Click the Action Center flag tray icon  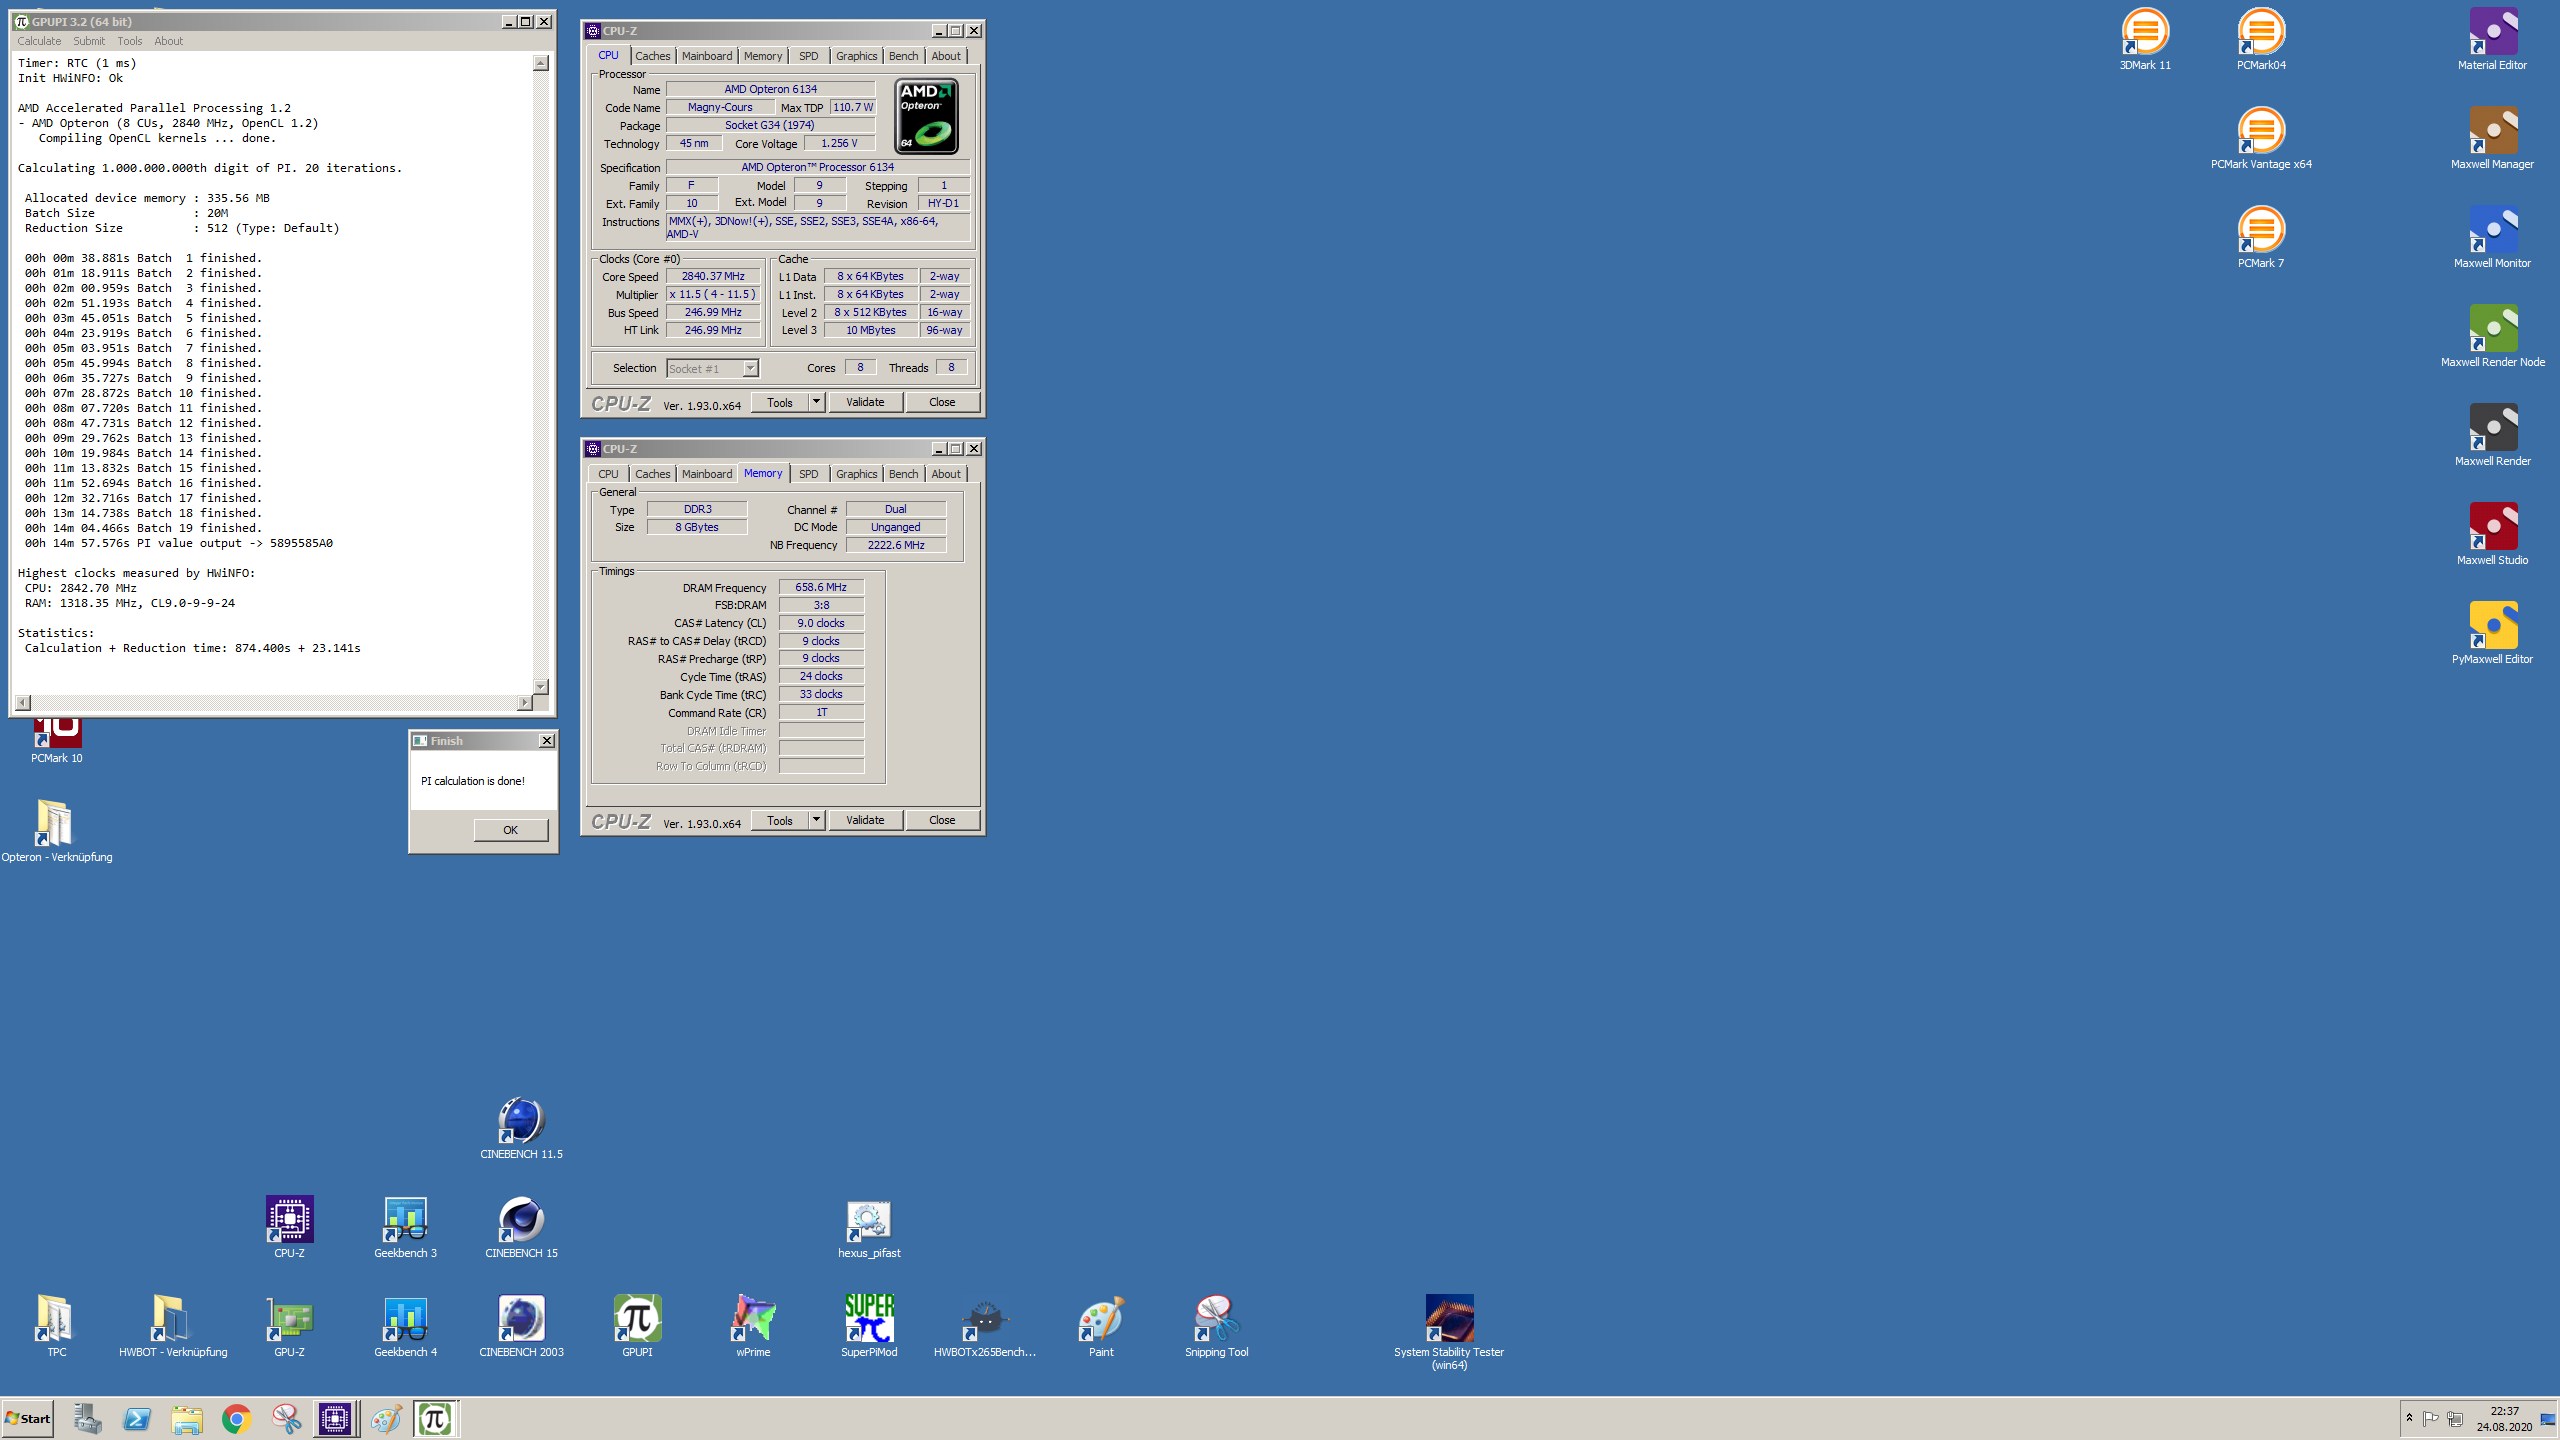2430,1418
